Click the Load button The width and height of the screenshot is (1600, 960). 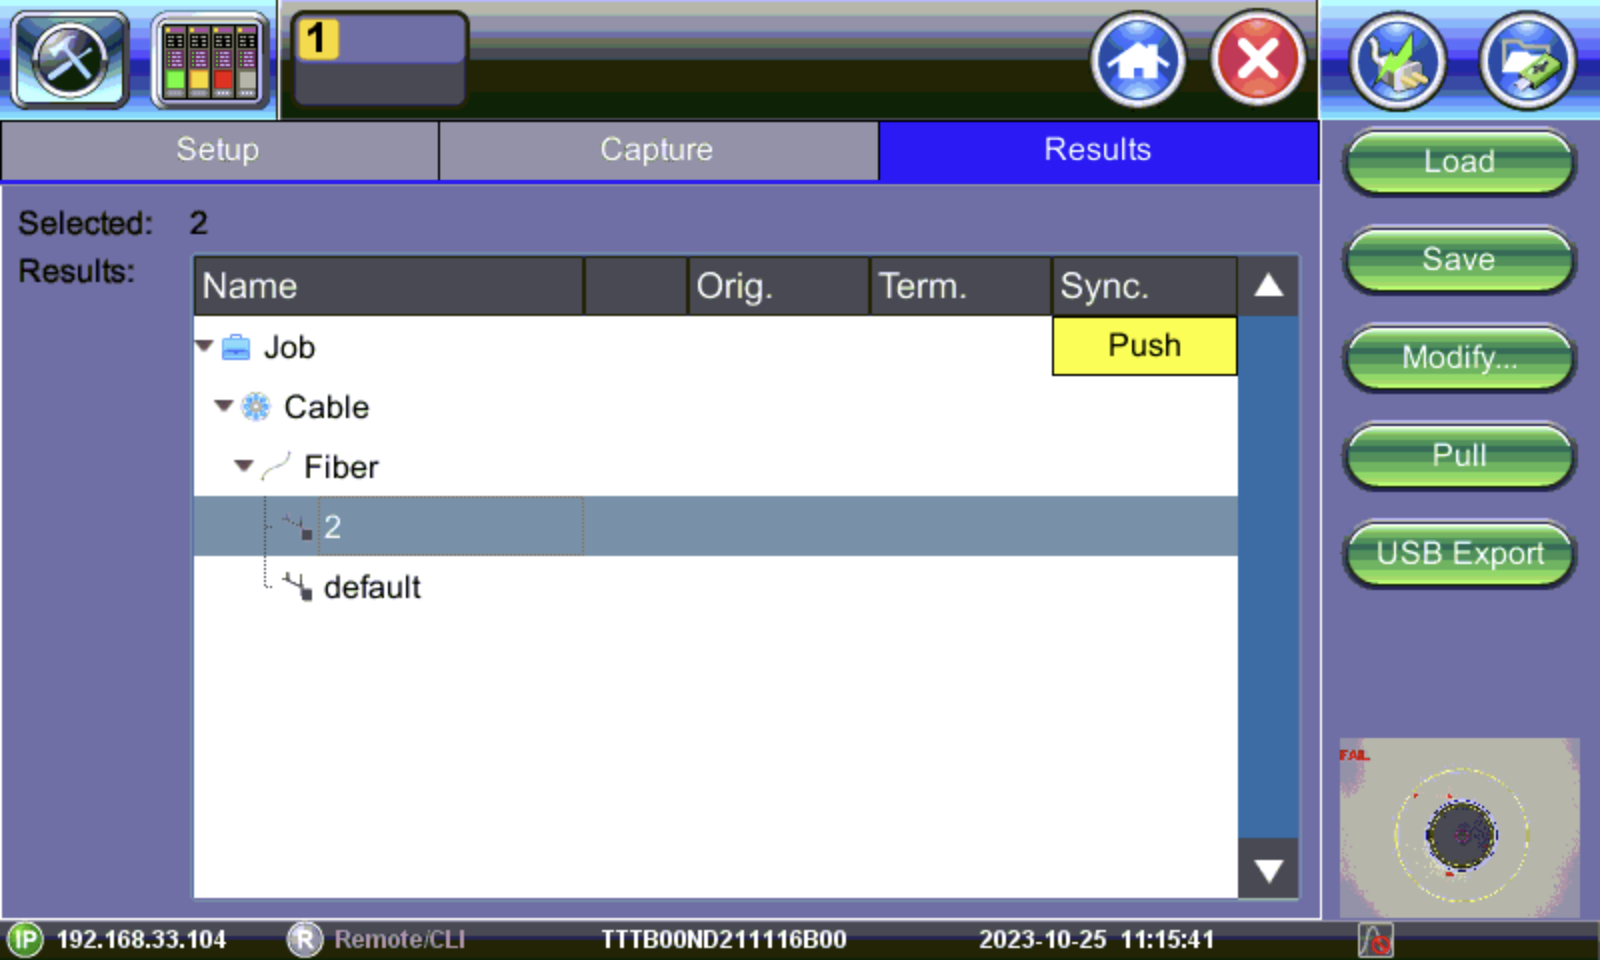click(1459, 161)
